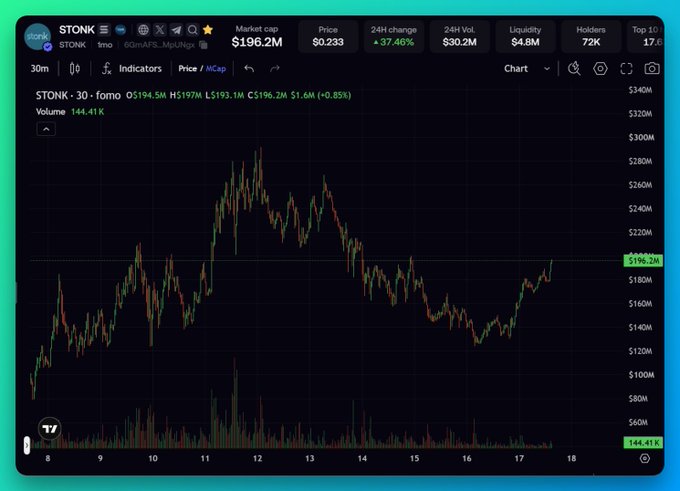Screen dimensions: 680x491
Task: Open the X (Twitter) link icon
Action: (x=160, y=29)
